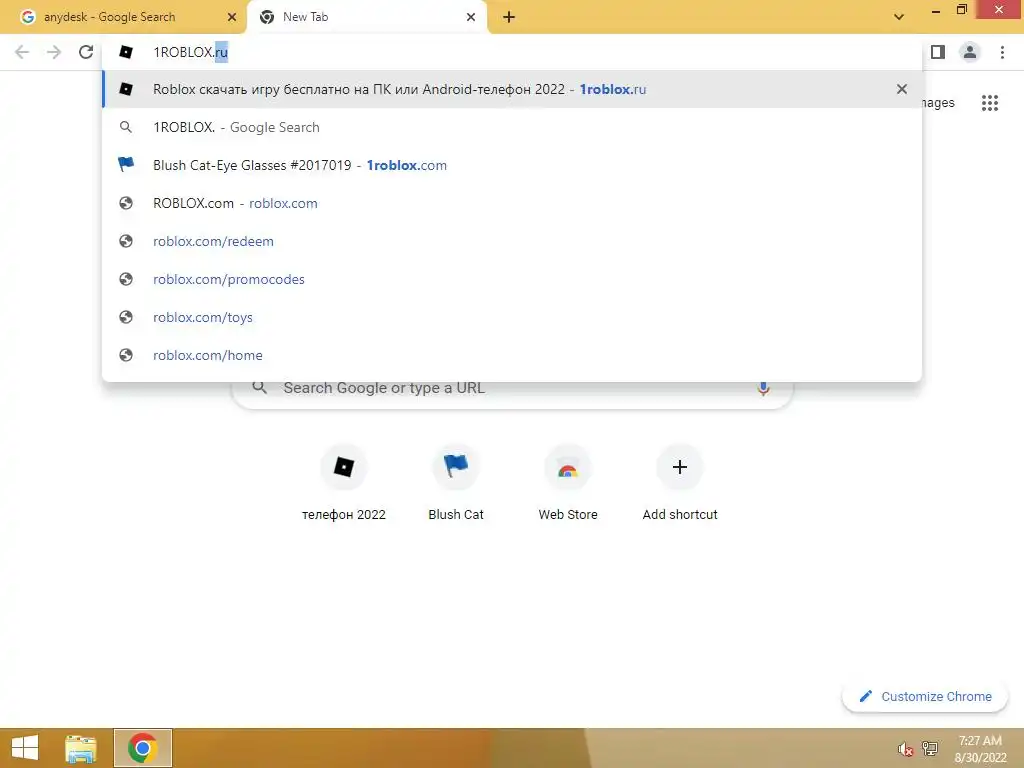Select the New Tab tab

367,17
